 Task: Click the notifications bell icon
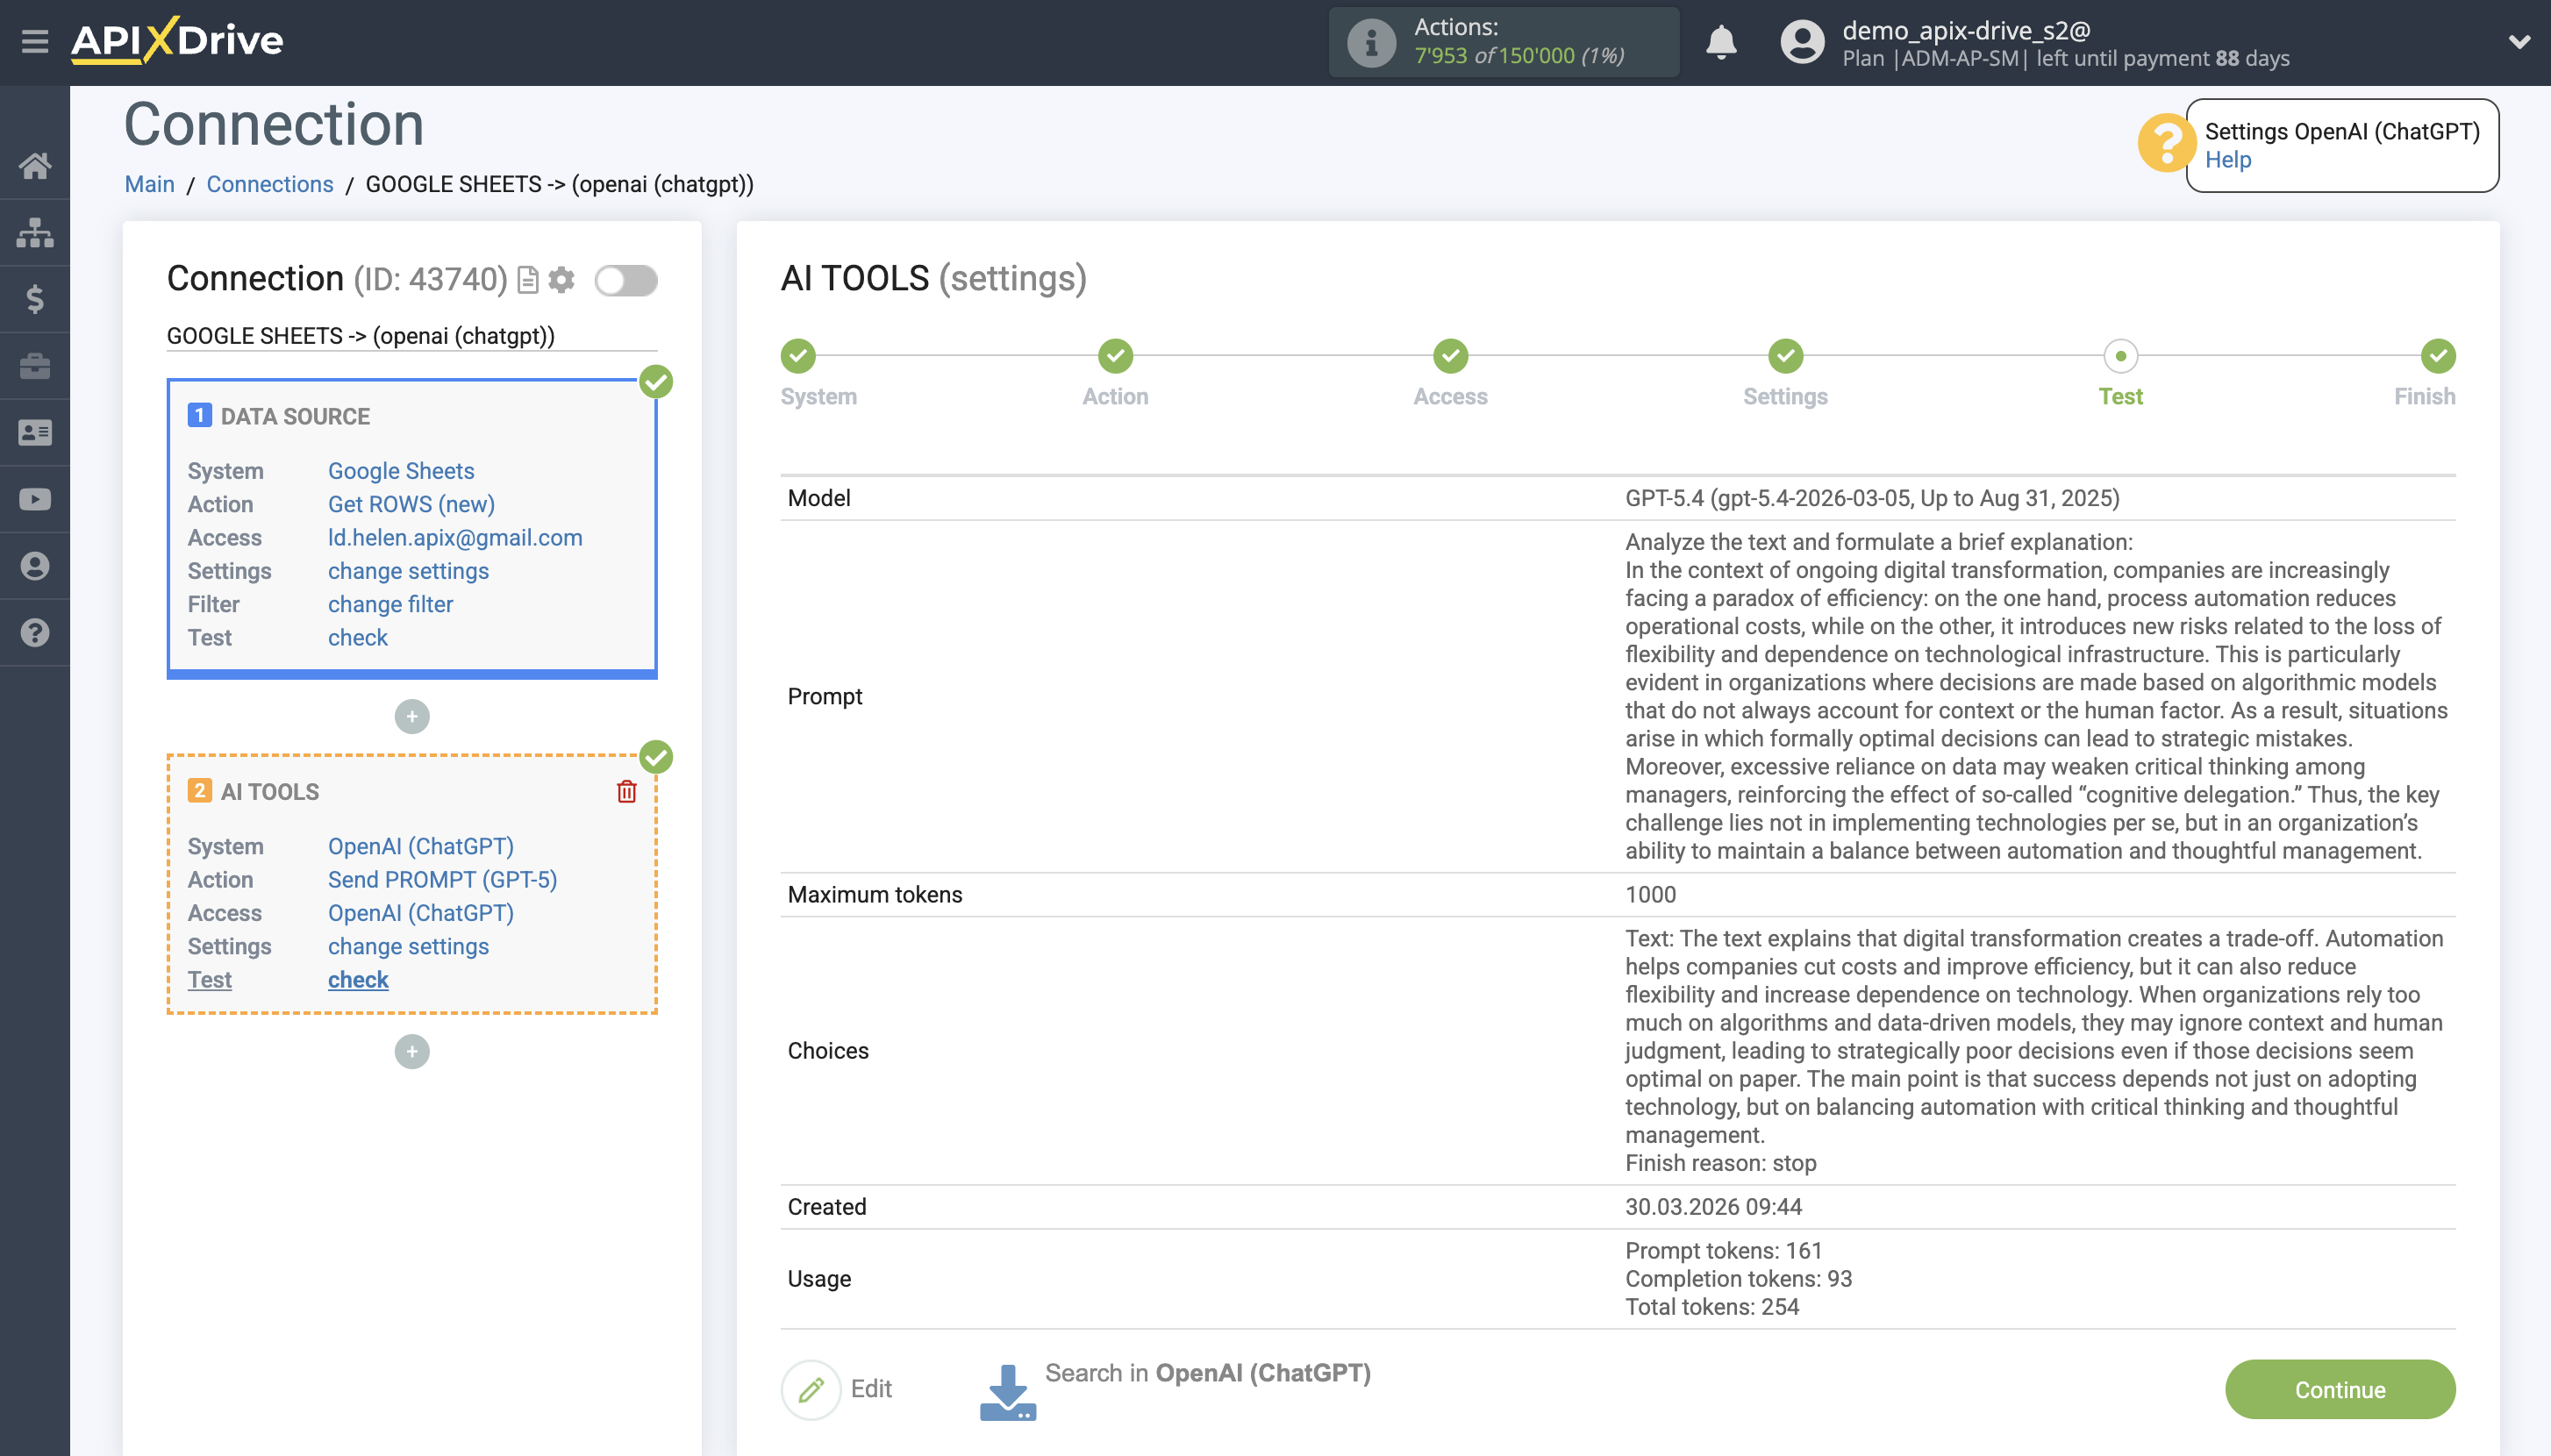pyautogui.click(x=1720, y=42)
